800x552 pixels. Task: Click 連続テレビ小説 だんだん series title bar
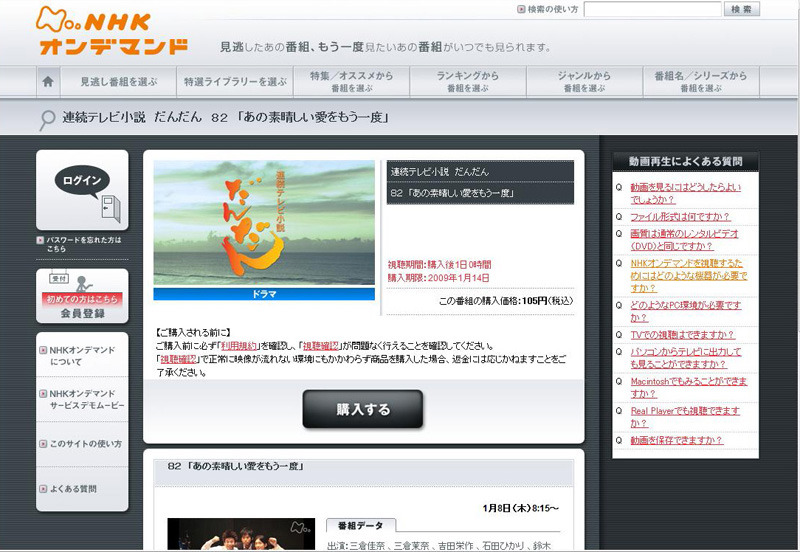tap(480, 171)
